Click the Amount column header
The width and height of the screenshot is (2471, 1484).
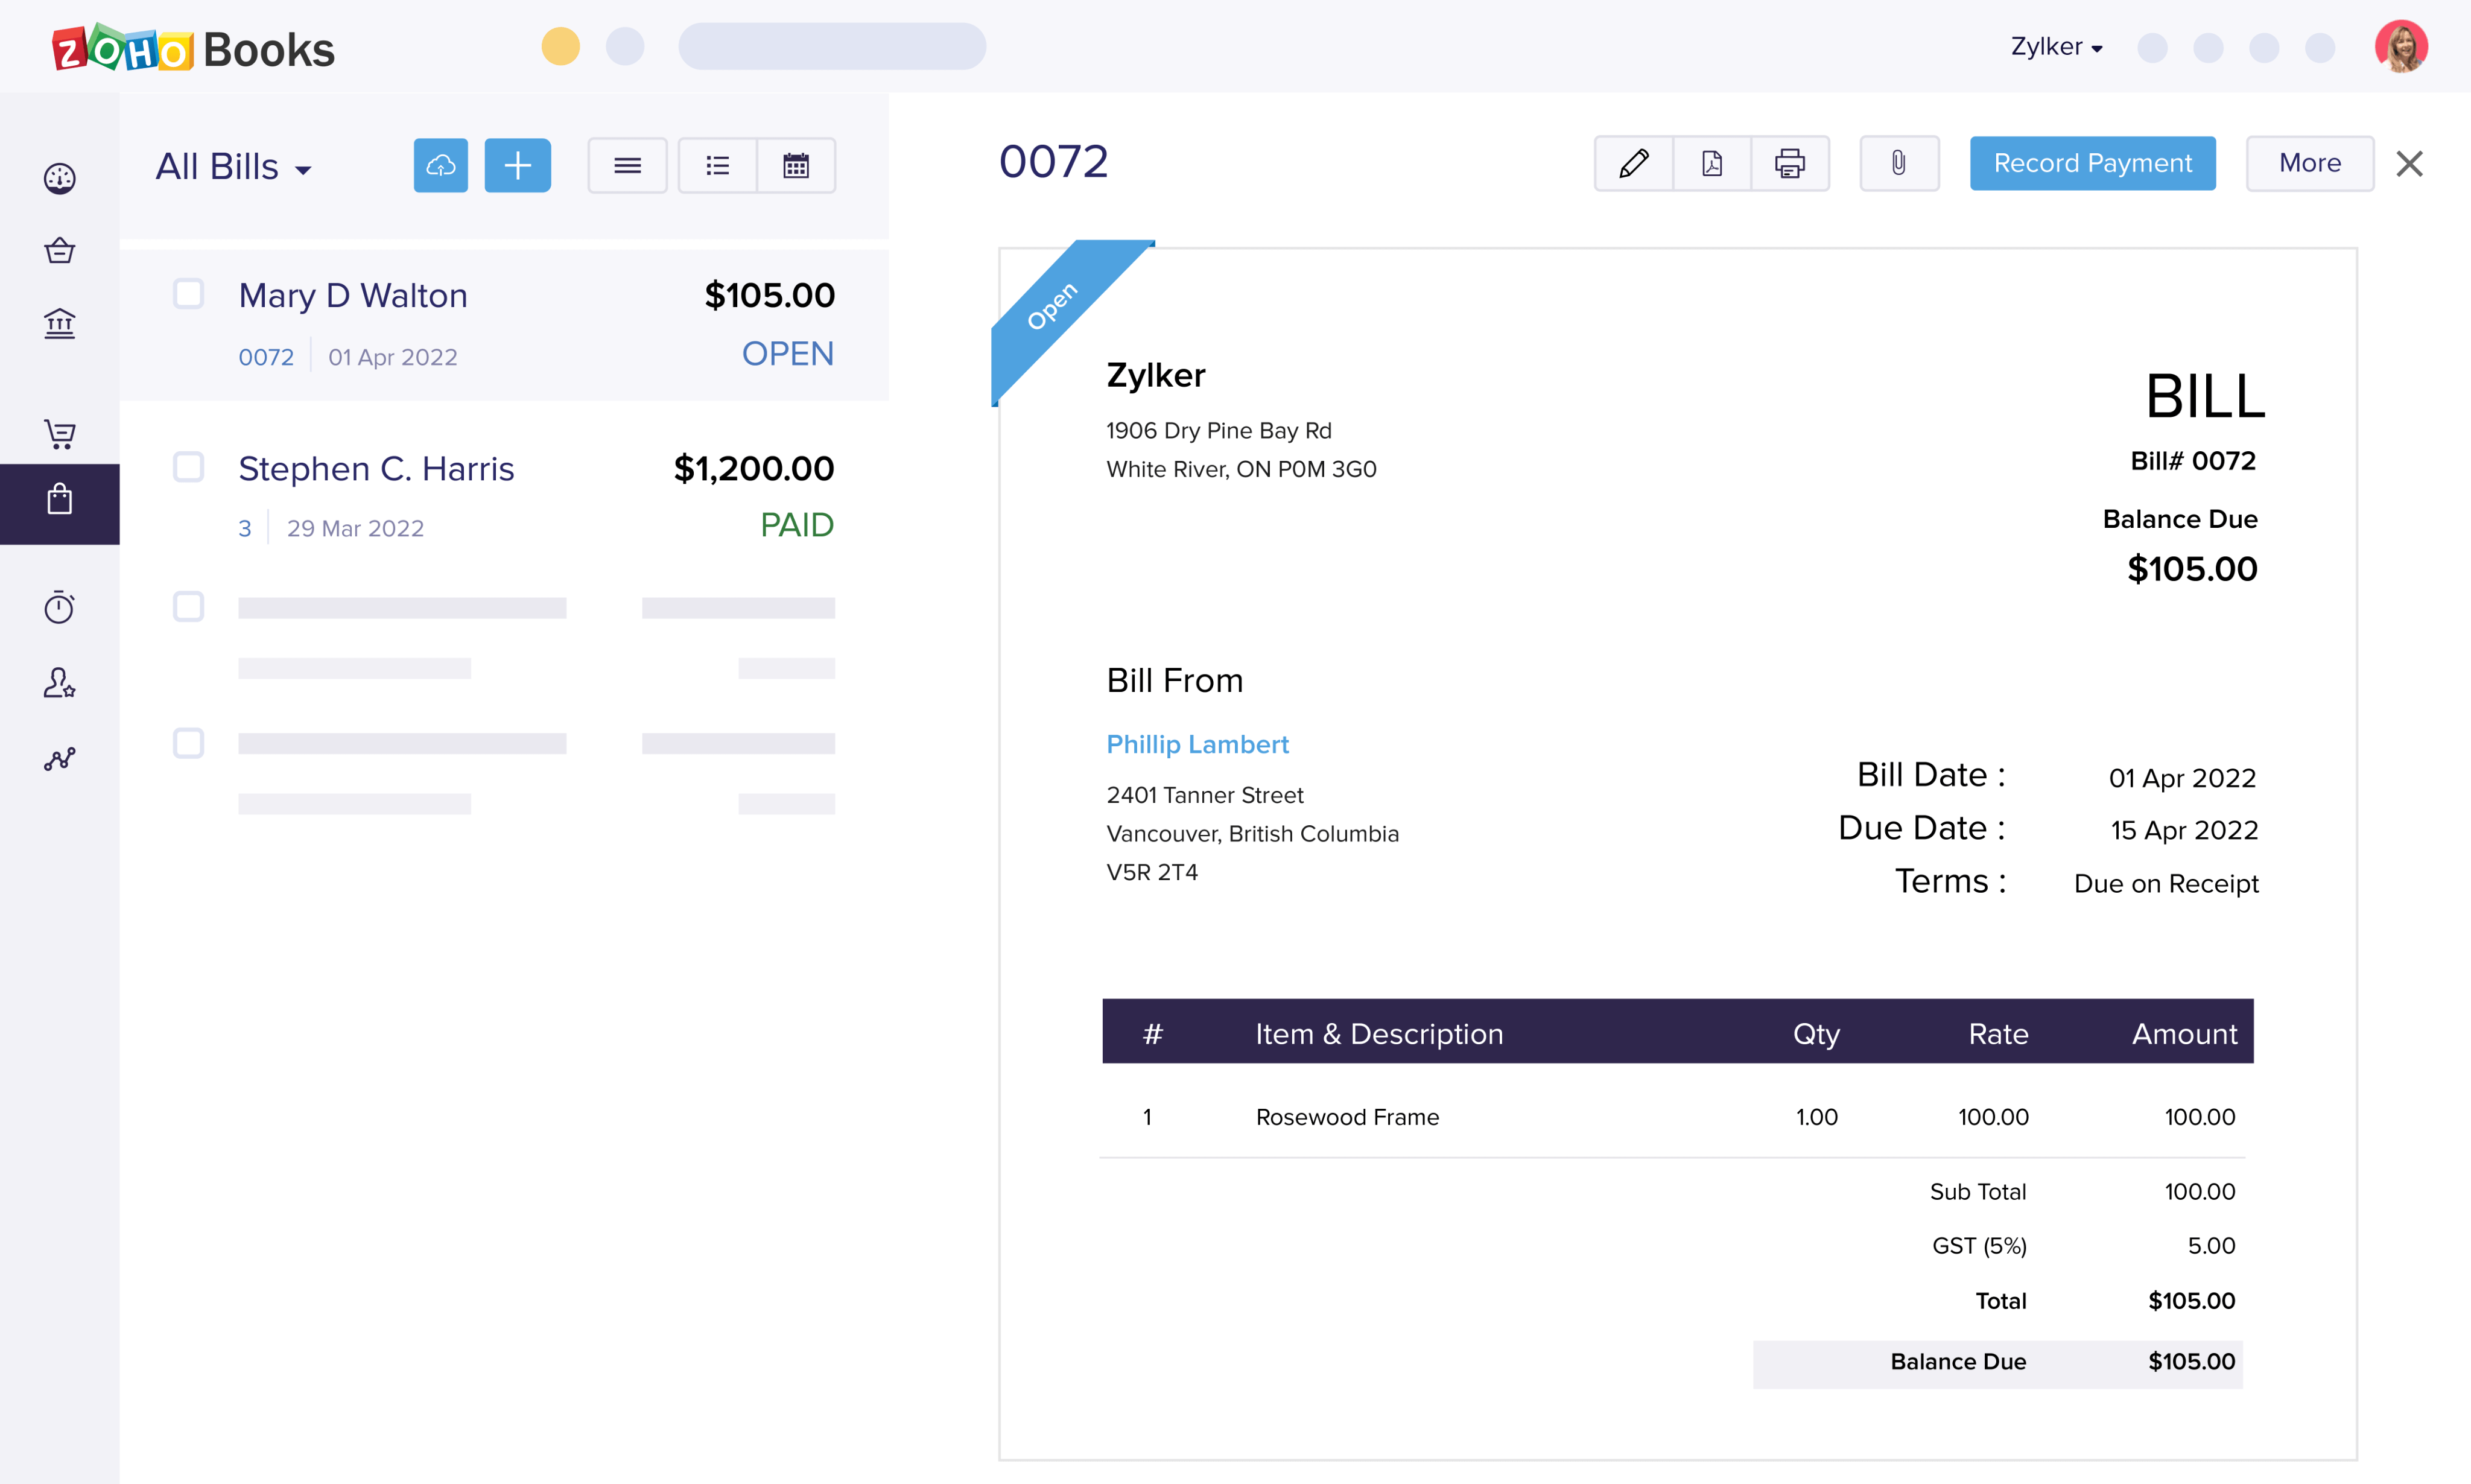pyautogui.click(x=2184, y=1034)
